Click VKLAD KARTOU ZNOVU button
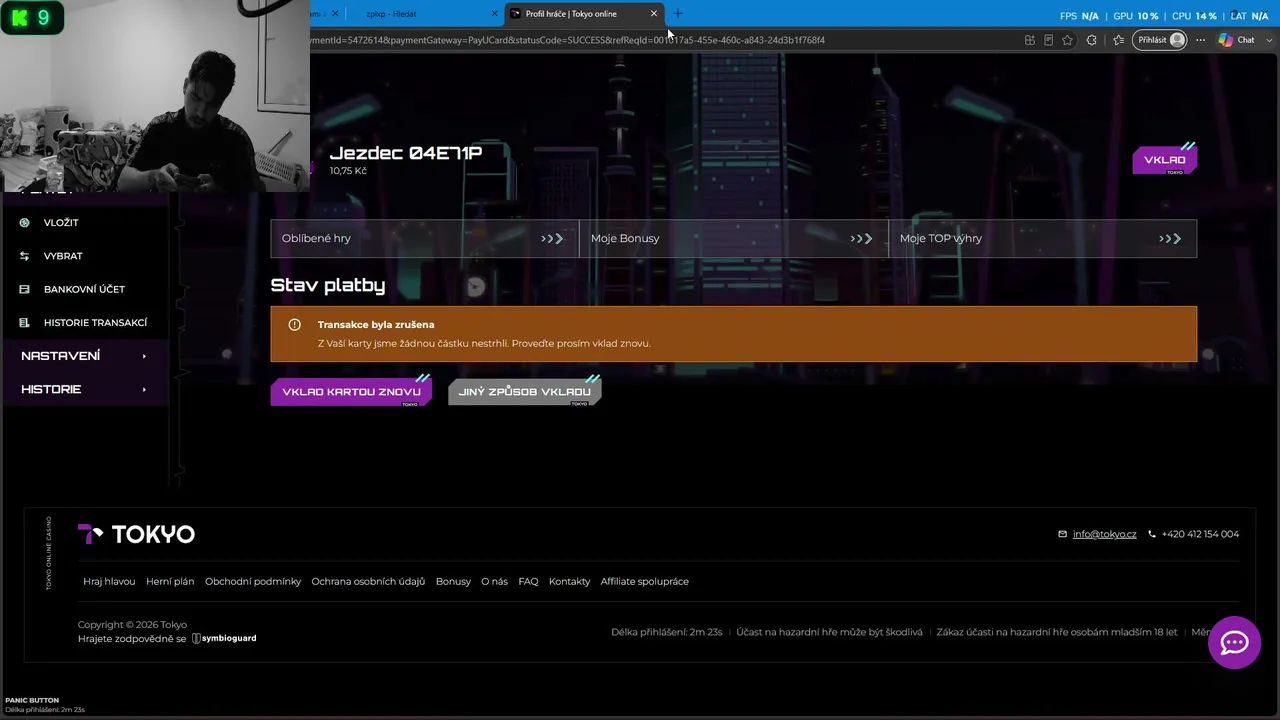 tap(351, 392)
